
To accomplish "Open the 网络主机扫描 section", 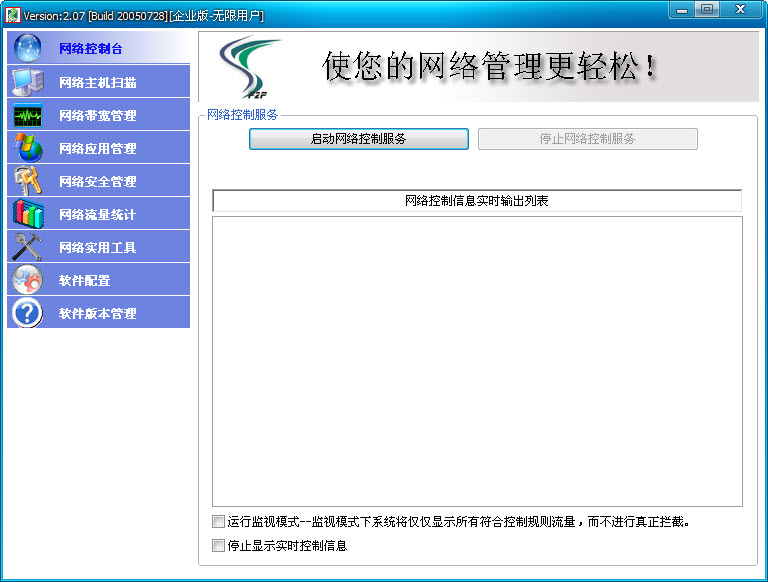I will [97, 82].
